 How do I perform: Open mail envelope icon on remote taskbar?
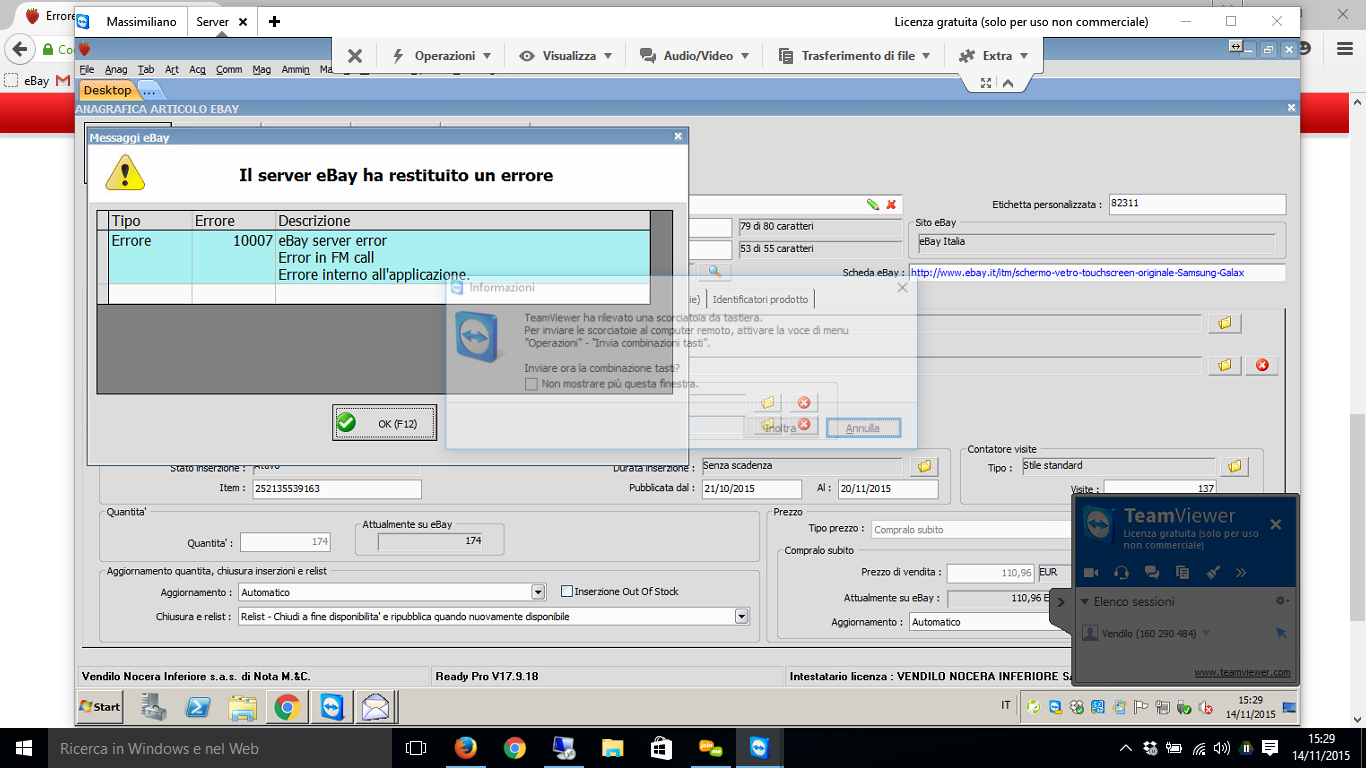(376, 708)
